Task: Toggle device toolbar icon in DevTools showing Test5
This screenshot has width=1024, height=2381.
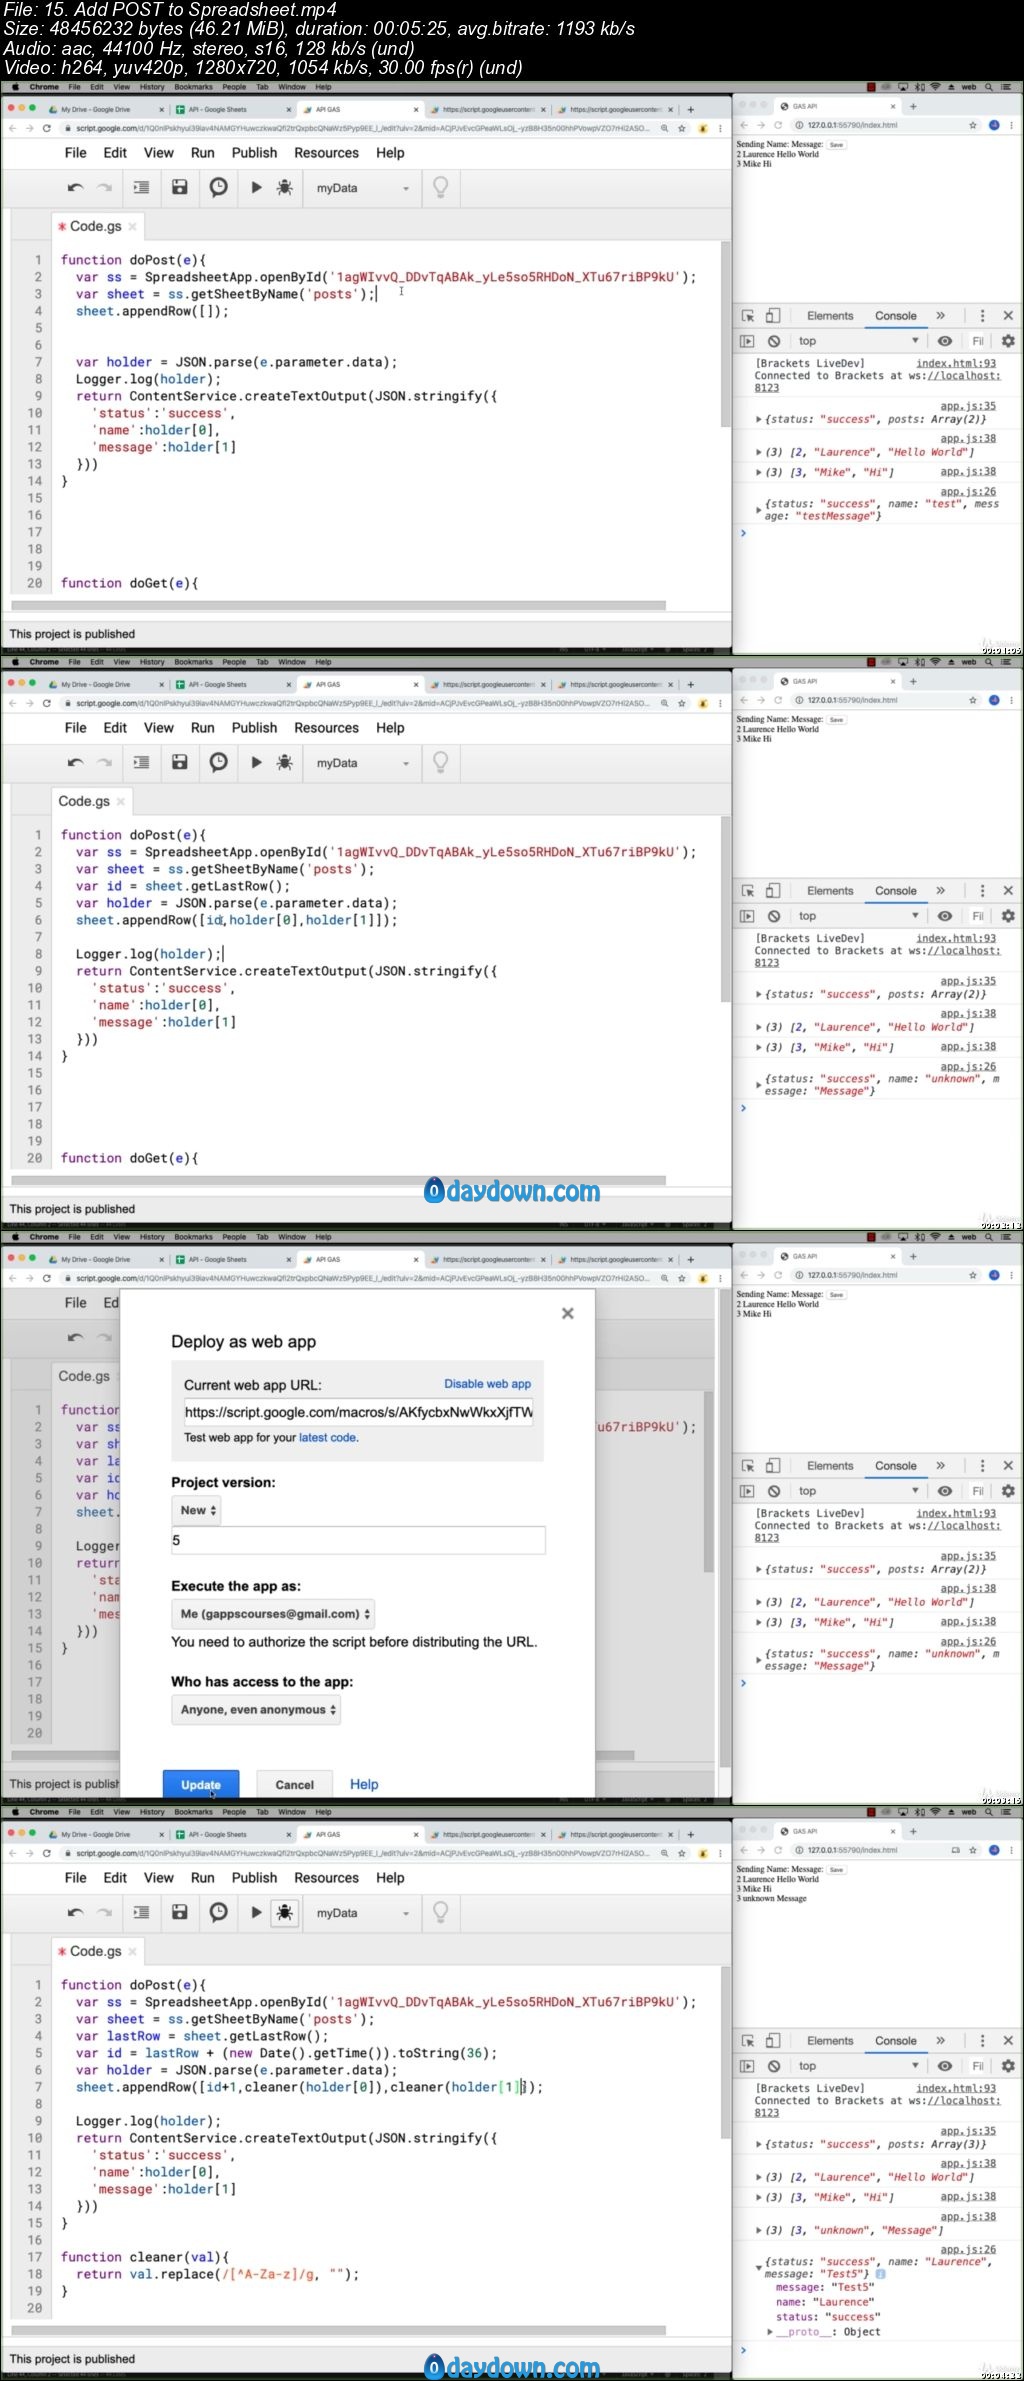Action: coord(773,2040)
